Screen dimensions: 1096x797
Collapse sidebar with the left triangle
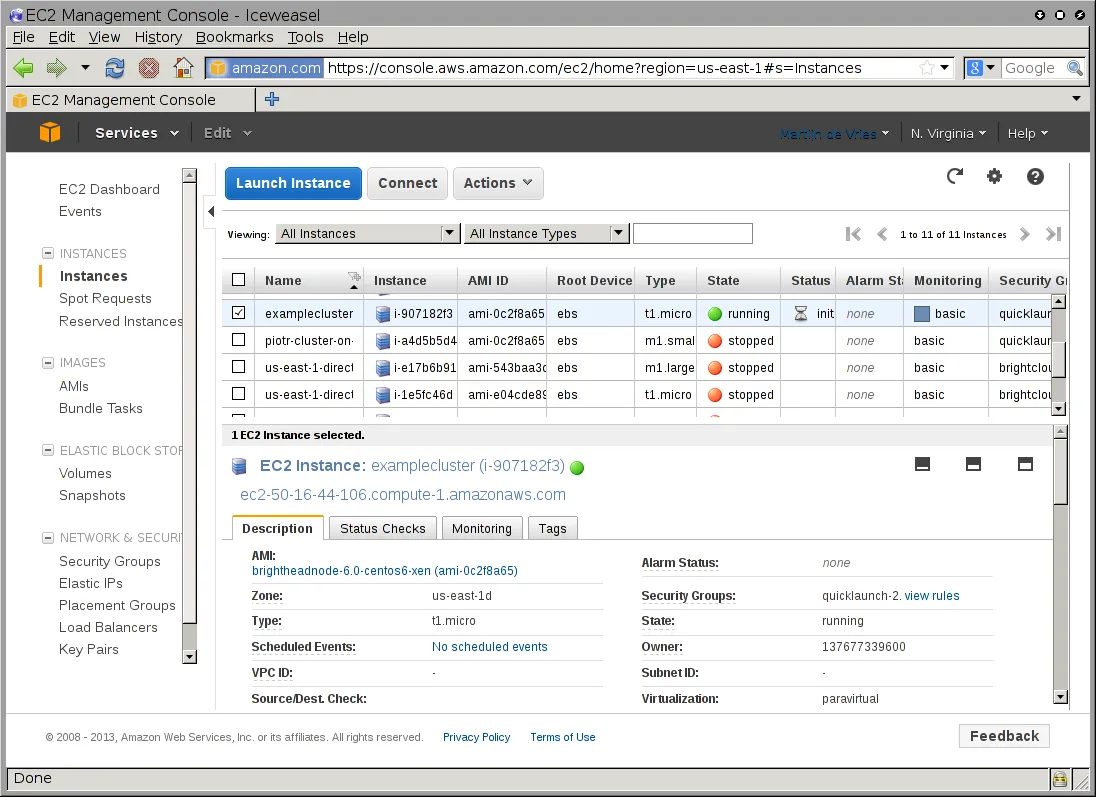coord(210,211)
